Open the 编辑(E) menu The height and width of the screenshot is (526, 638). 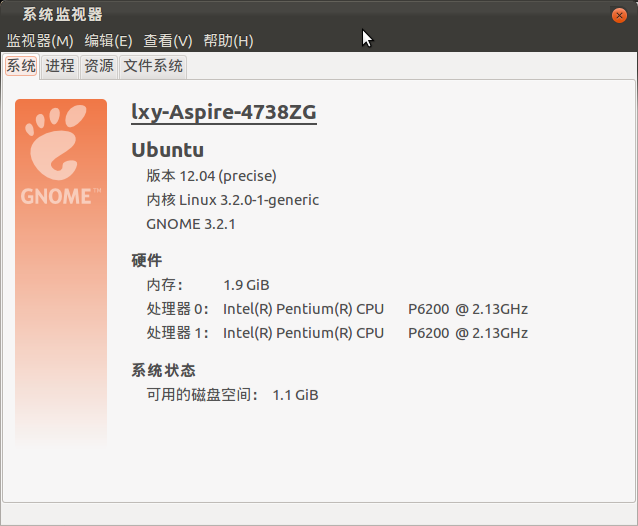[x=108, y=41]
